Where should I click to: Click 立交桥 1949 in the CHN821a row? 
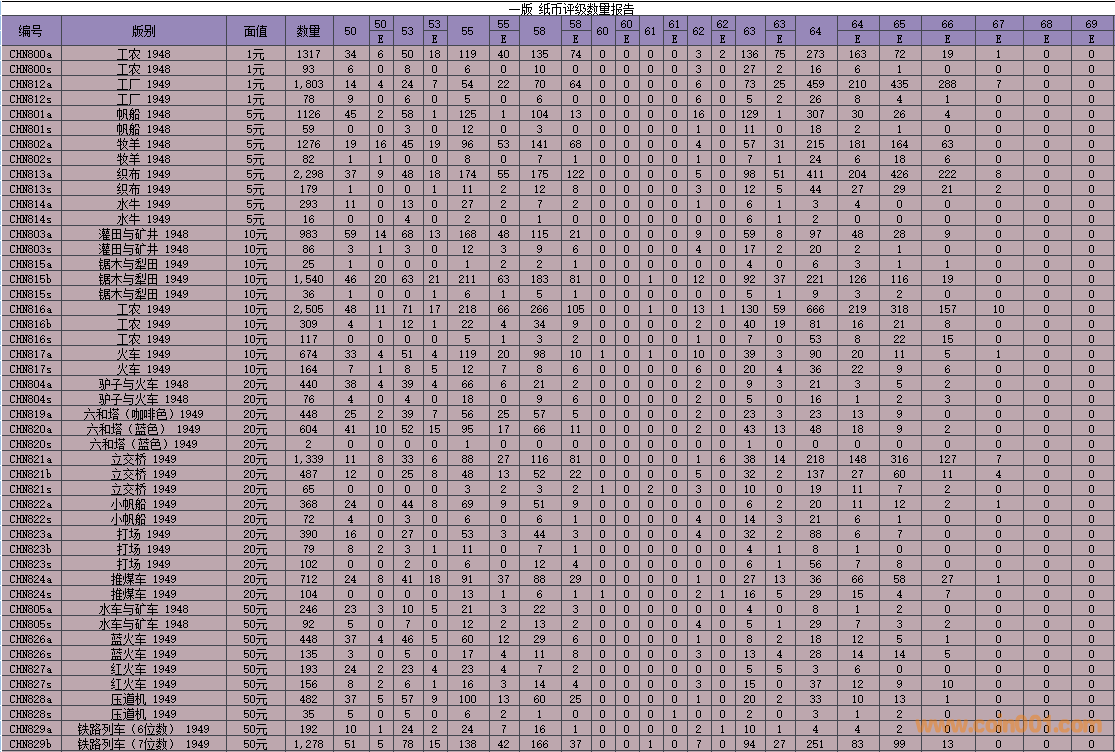pos(144,459)
